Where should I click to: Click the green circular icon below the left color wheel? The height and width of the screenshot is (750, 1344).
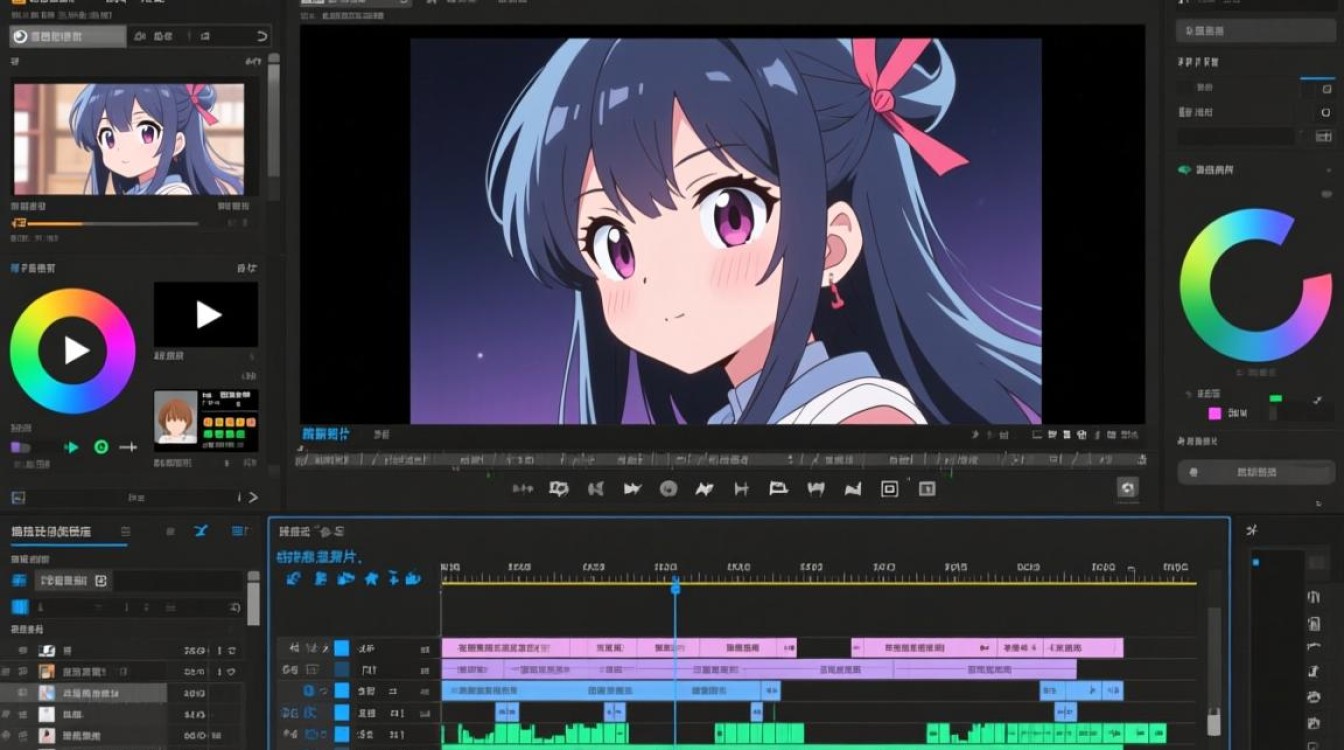[101, 447]
